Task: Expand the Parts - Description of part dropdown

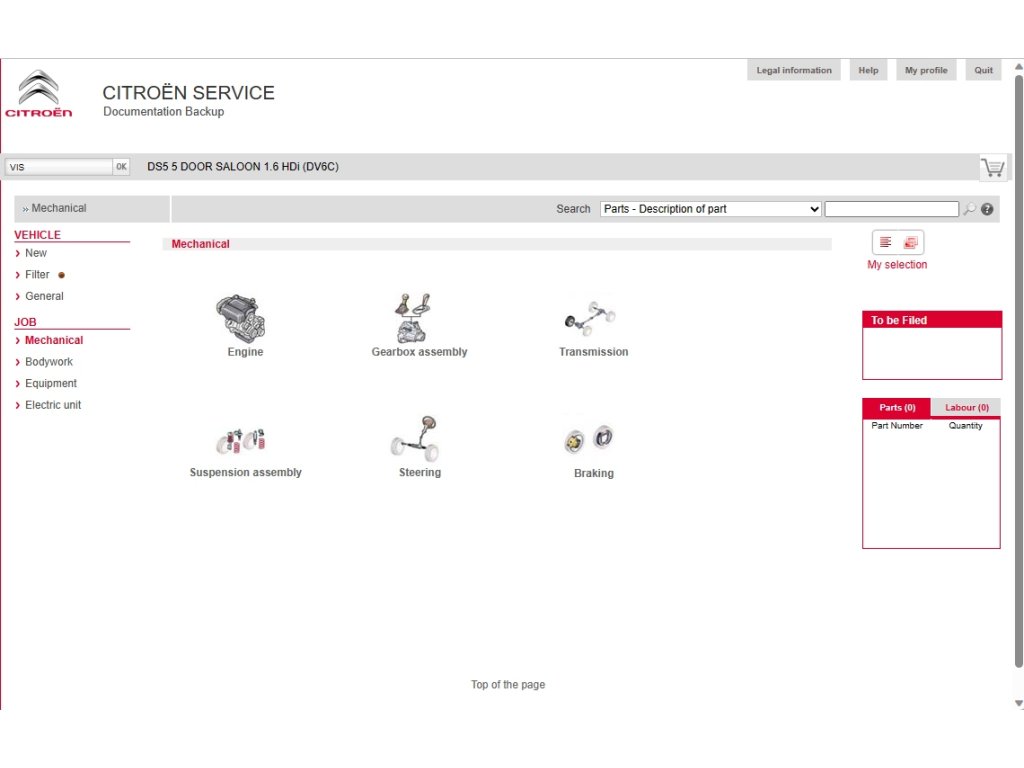Action: (710, 209)
